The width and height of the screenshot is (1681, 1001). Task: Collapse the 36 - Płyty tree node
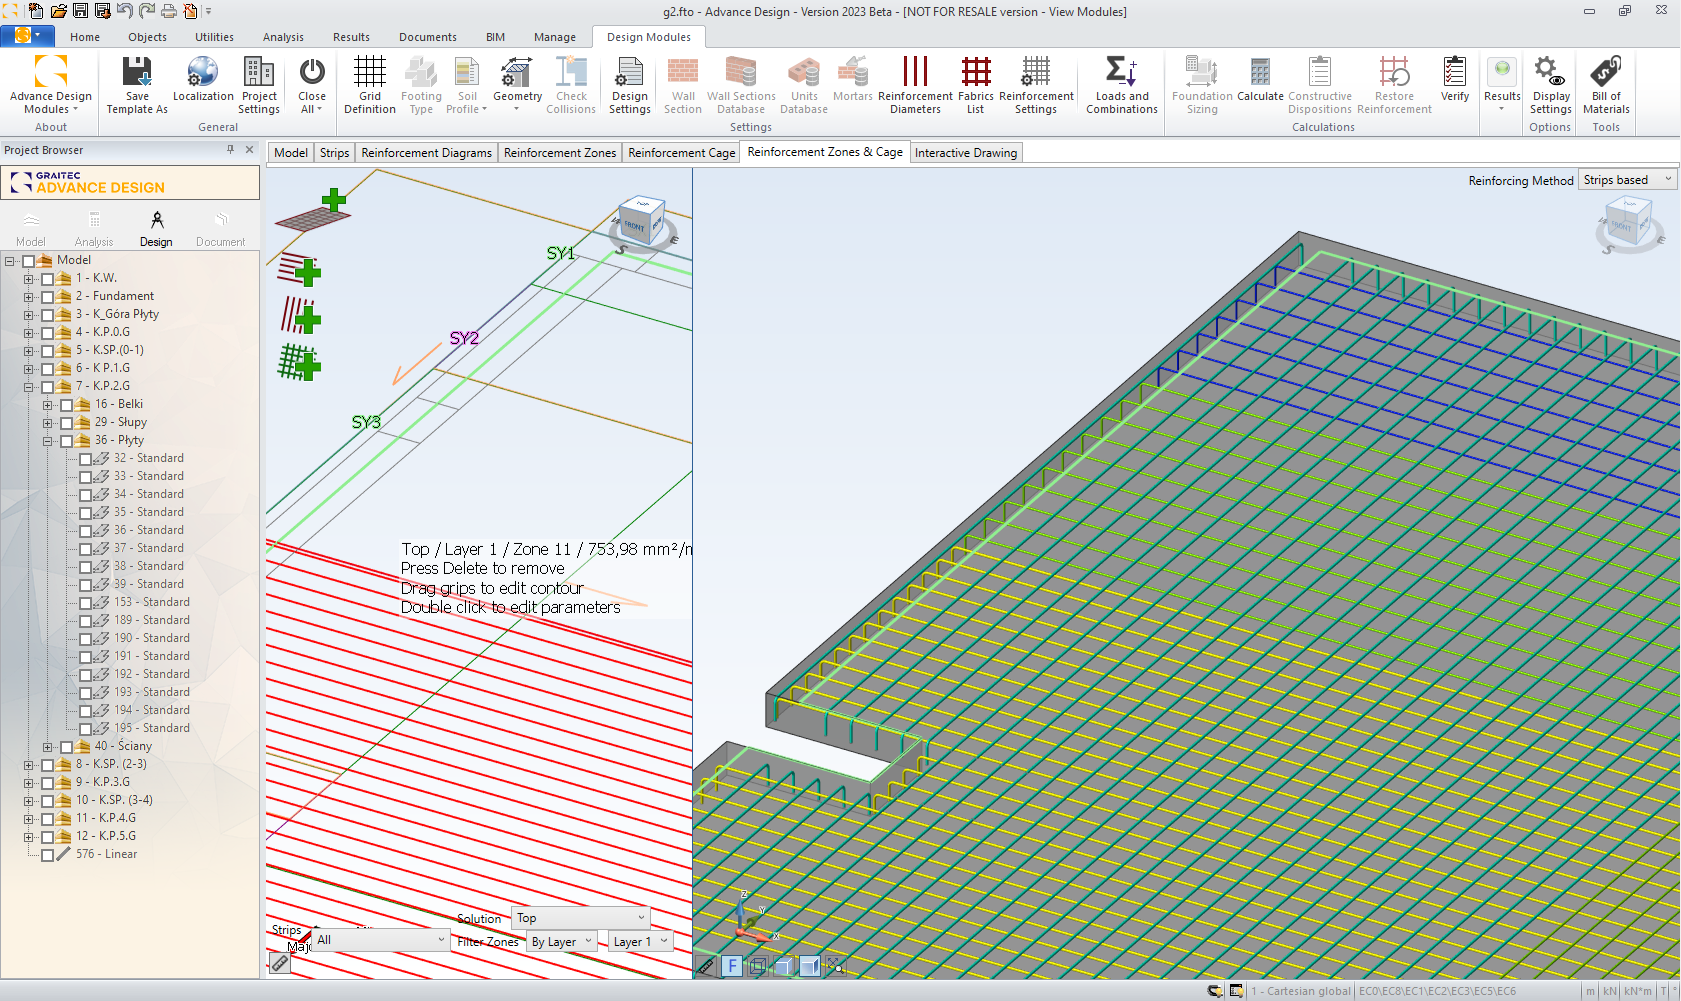pyautogui.click(x=47, y=441)
